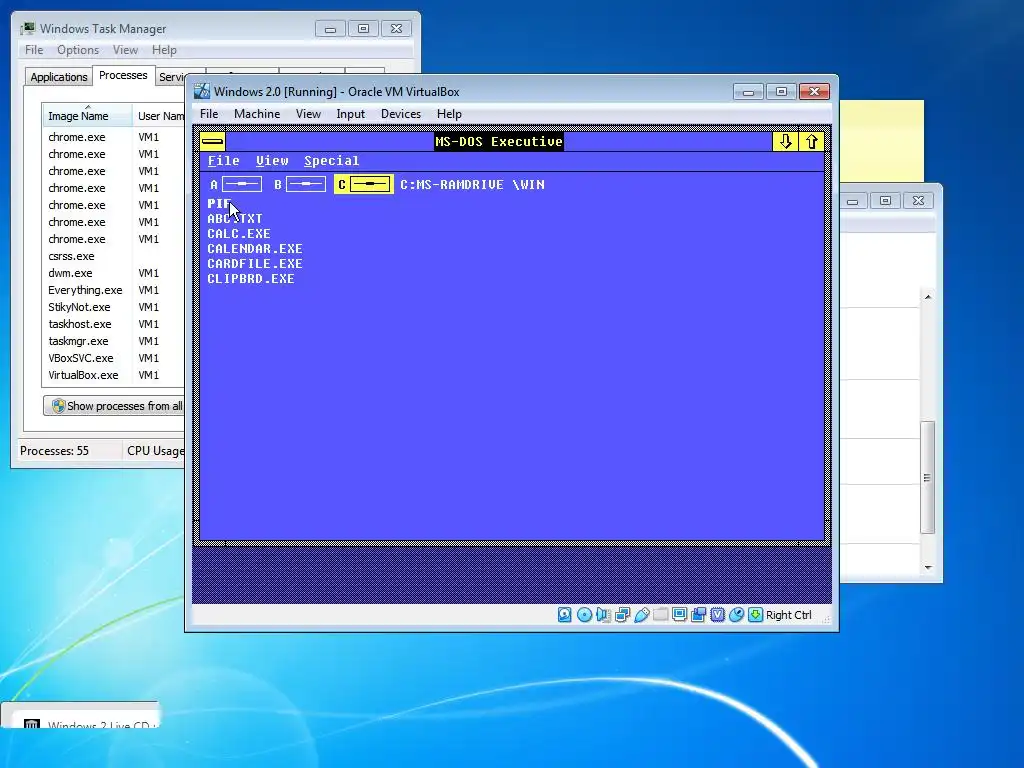
Task: Click the green keyboard capture arrow icon
Action: point(755,615)
